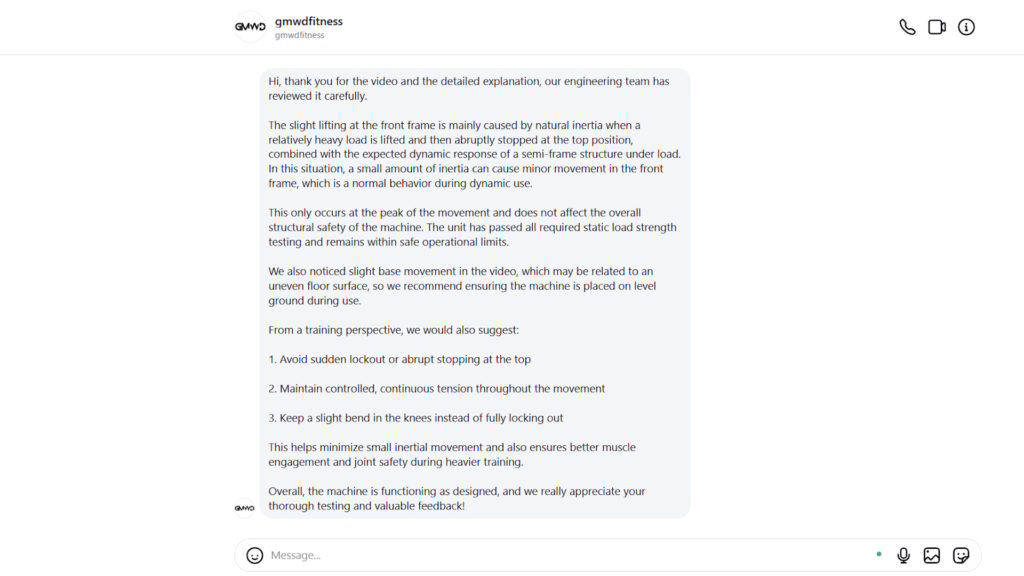
Task: Click the small GMWD avatar beside the last message
Action: tap(245, 507)
